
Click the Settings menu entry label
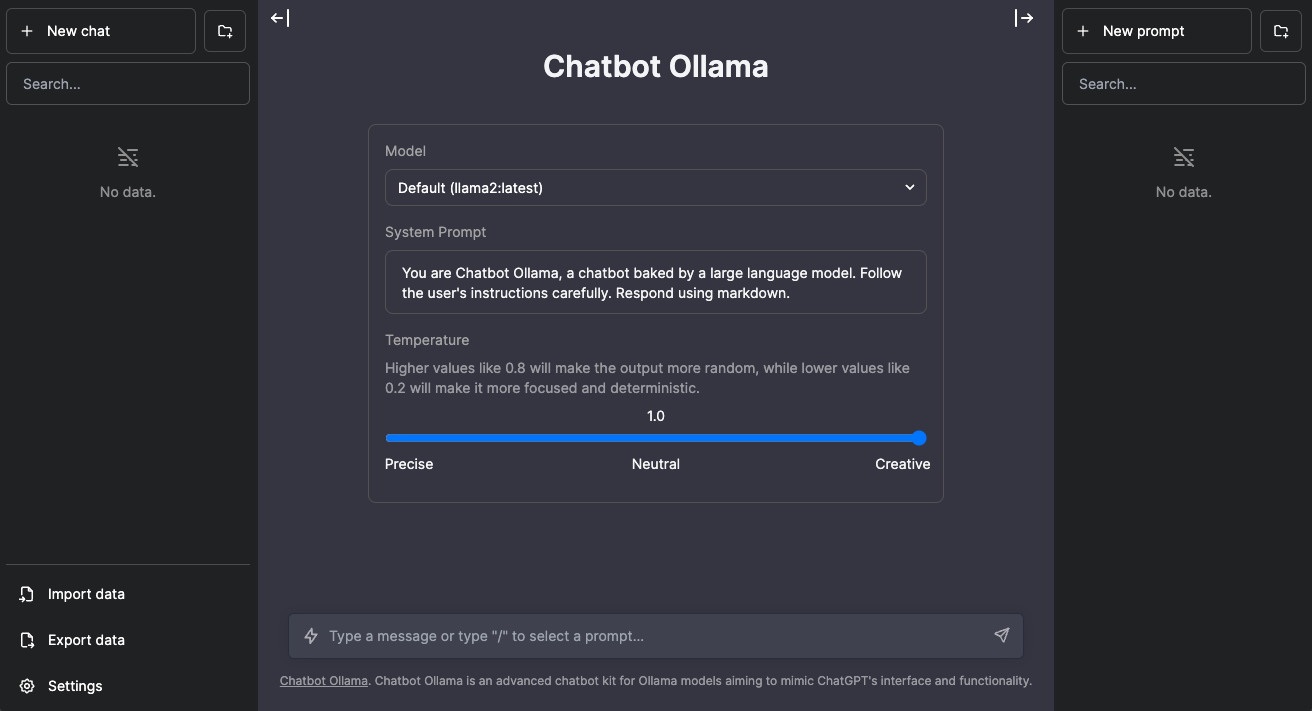75,686
